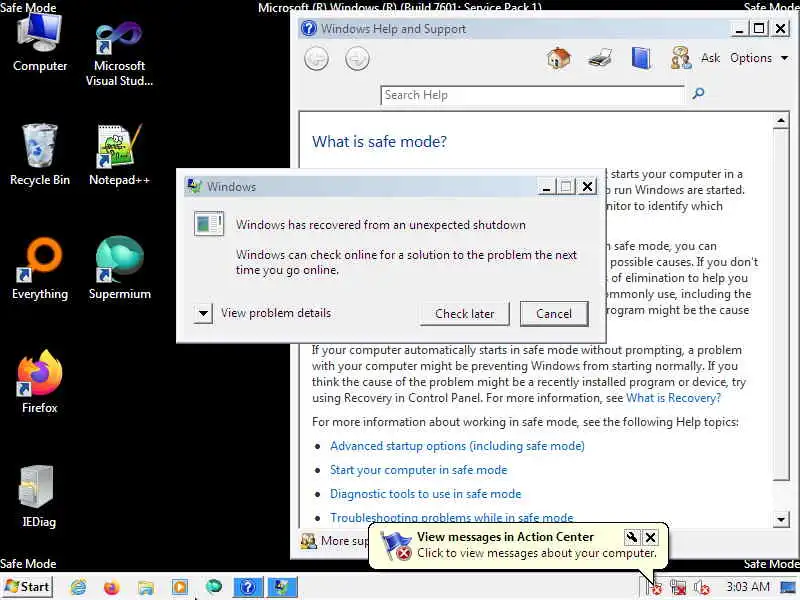Open Windows Explorer taskbar folder
The height and width of the screenshot is (600, 800).
[x=145, y=587]
